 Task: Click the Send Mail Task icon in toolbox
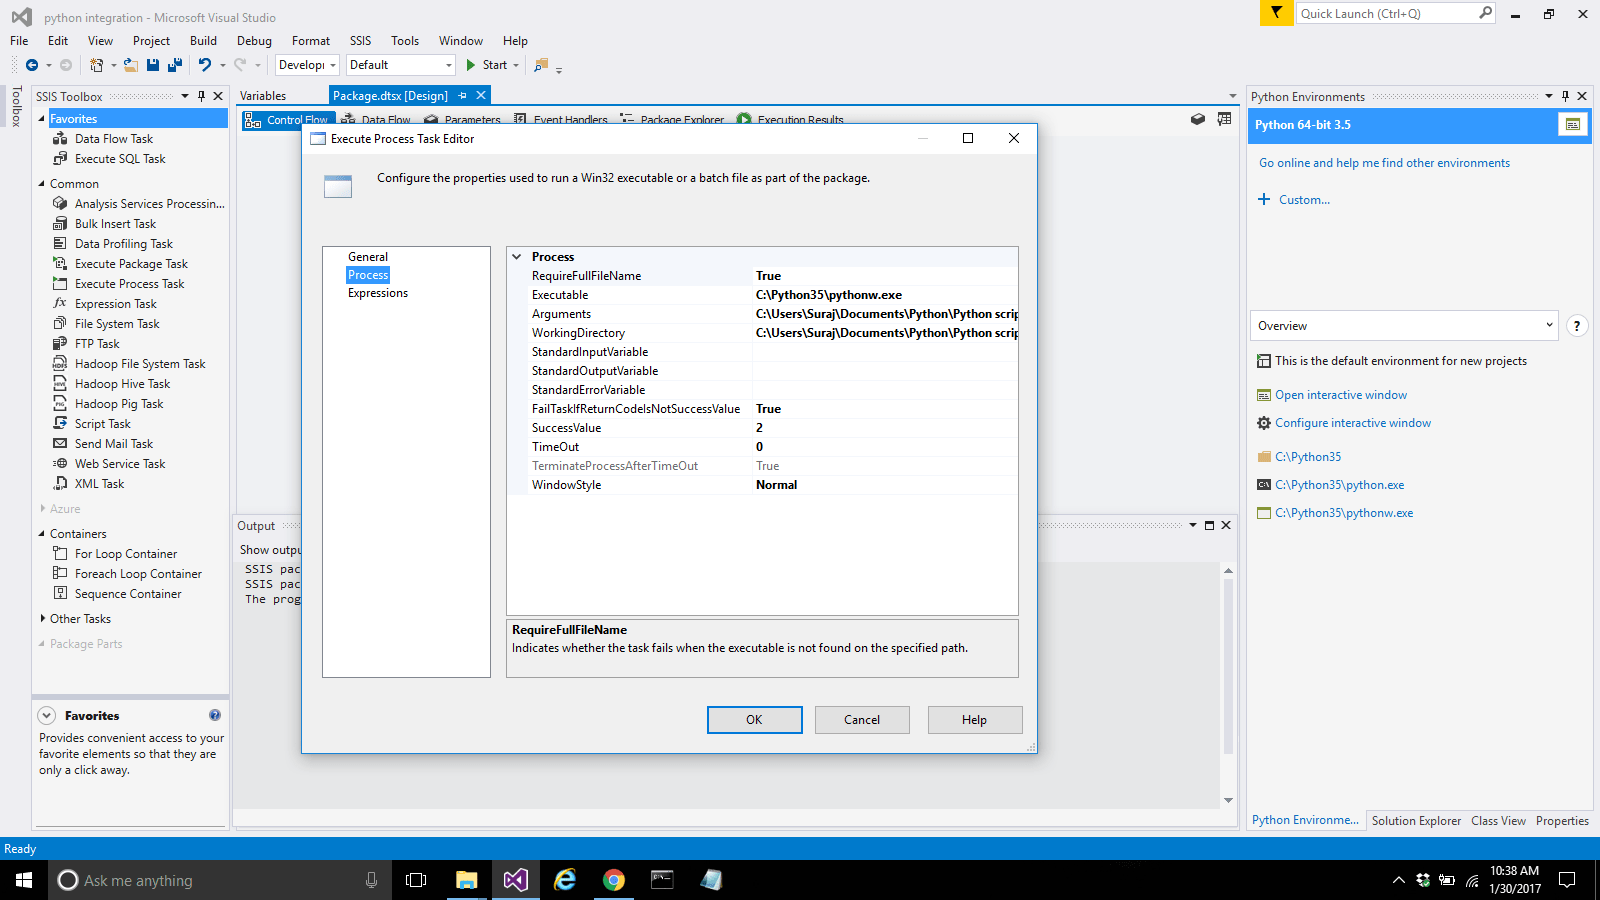60,444
